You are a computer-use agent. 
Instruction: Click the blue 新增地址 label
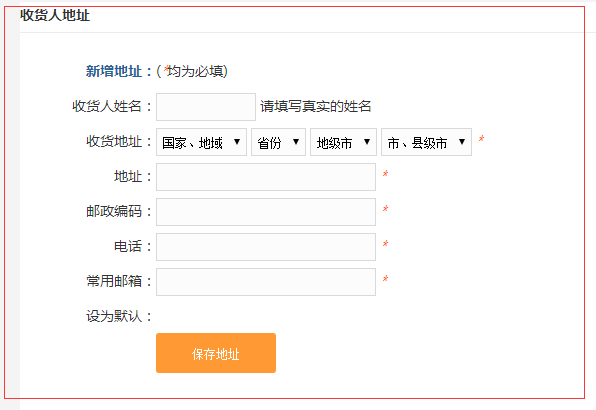(x=114, y=71)
